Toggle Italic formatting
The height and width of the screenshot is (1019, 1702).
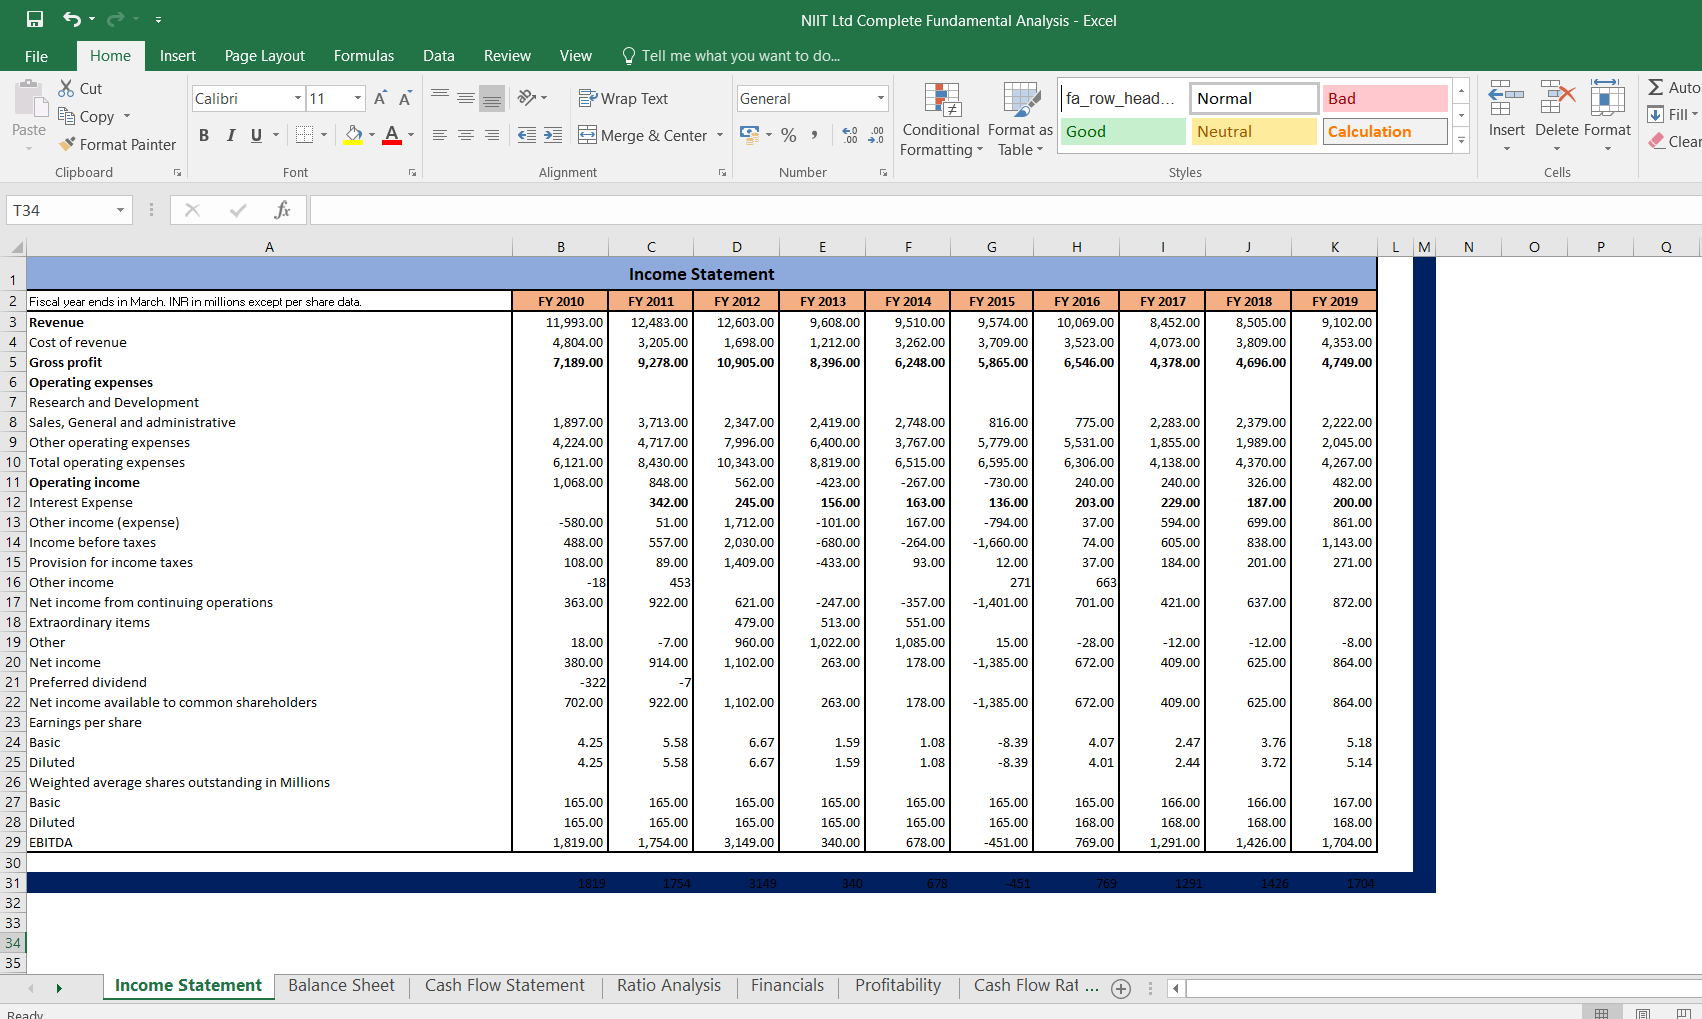(231, 135)
